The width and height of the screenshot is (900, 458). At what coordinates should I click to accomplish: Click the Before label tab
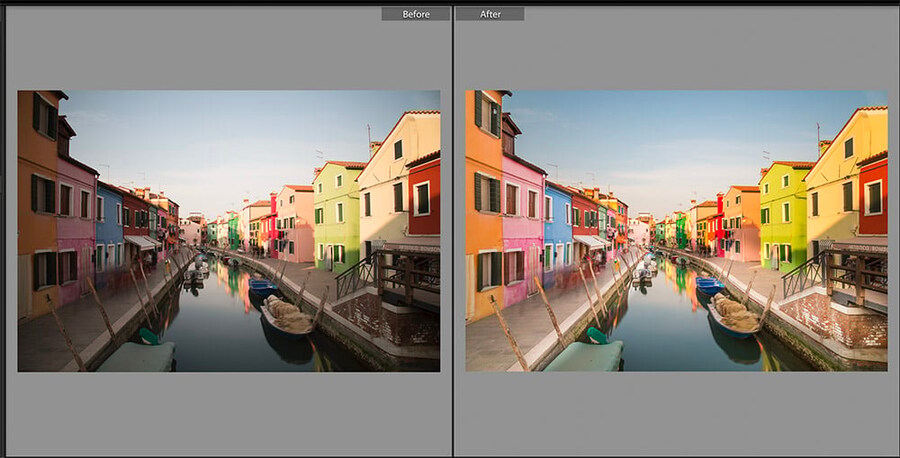coord(415,14)
